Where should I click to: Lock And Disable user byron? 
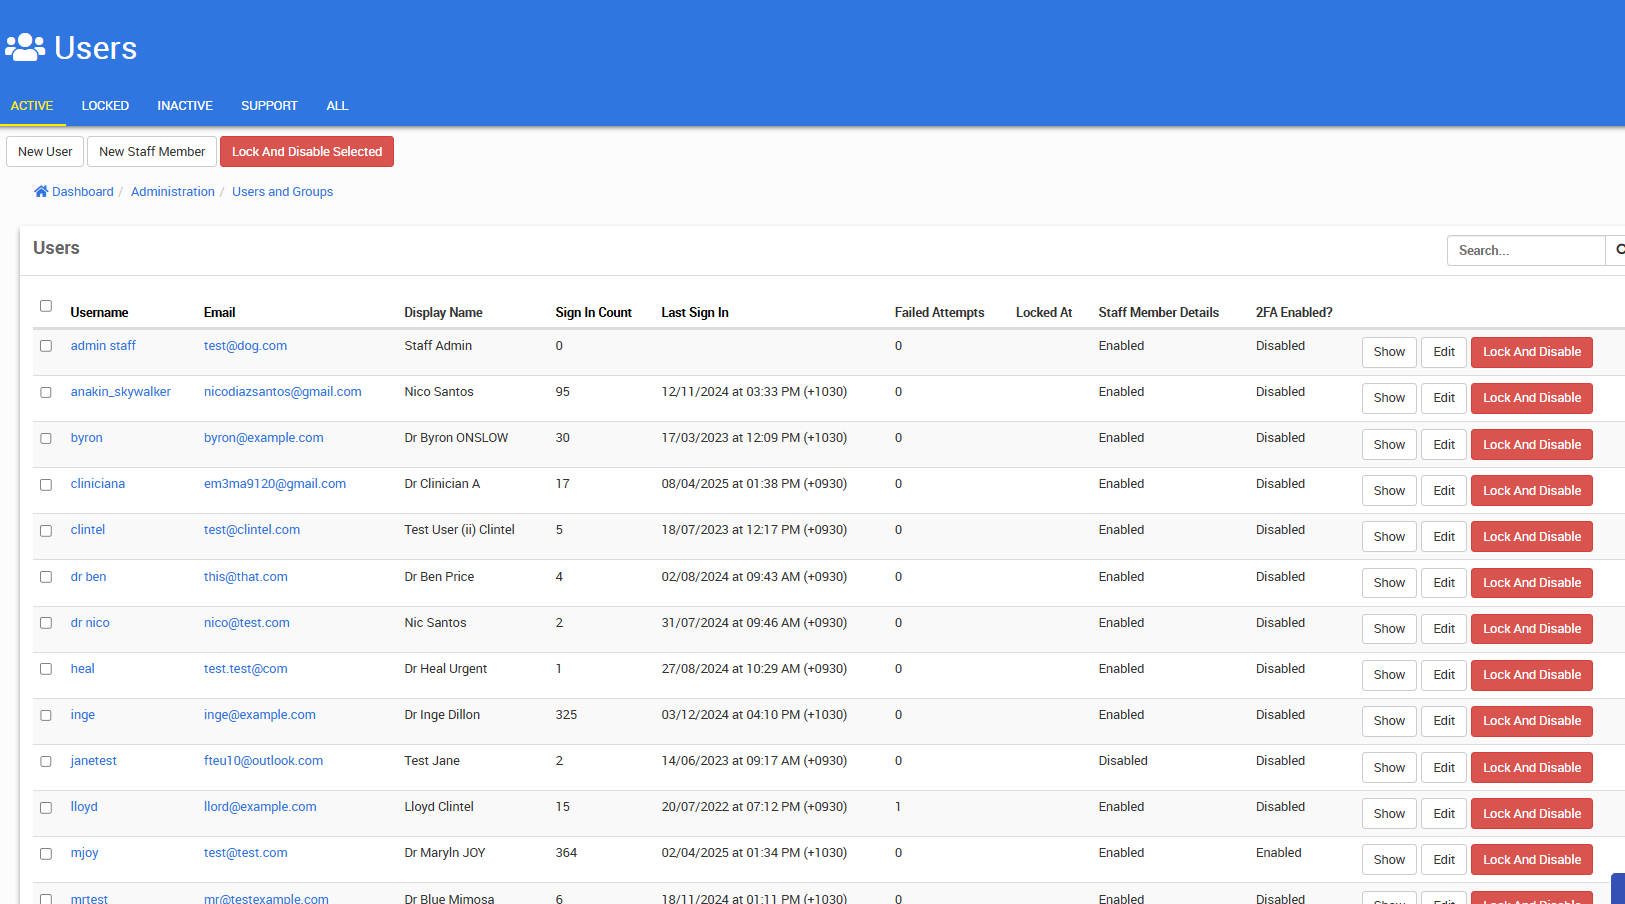[x=1532, y=445]
